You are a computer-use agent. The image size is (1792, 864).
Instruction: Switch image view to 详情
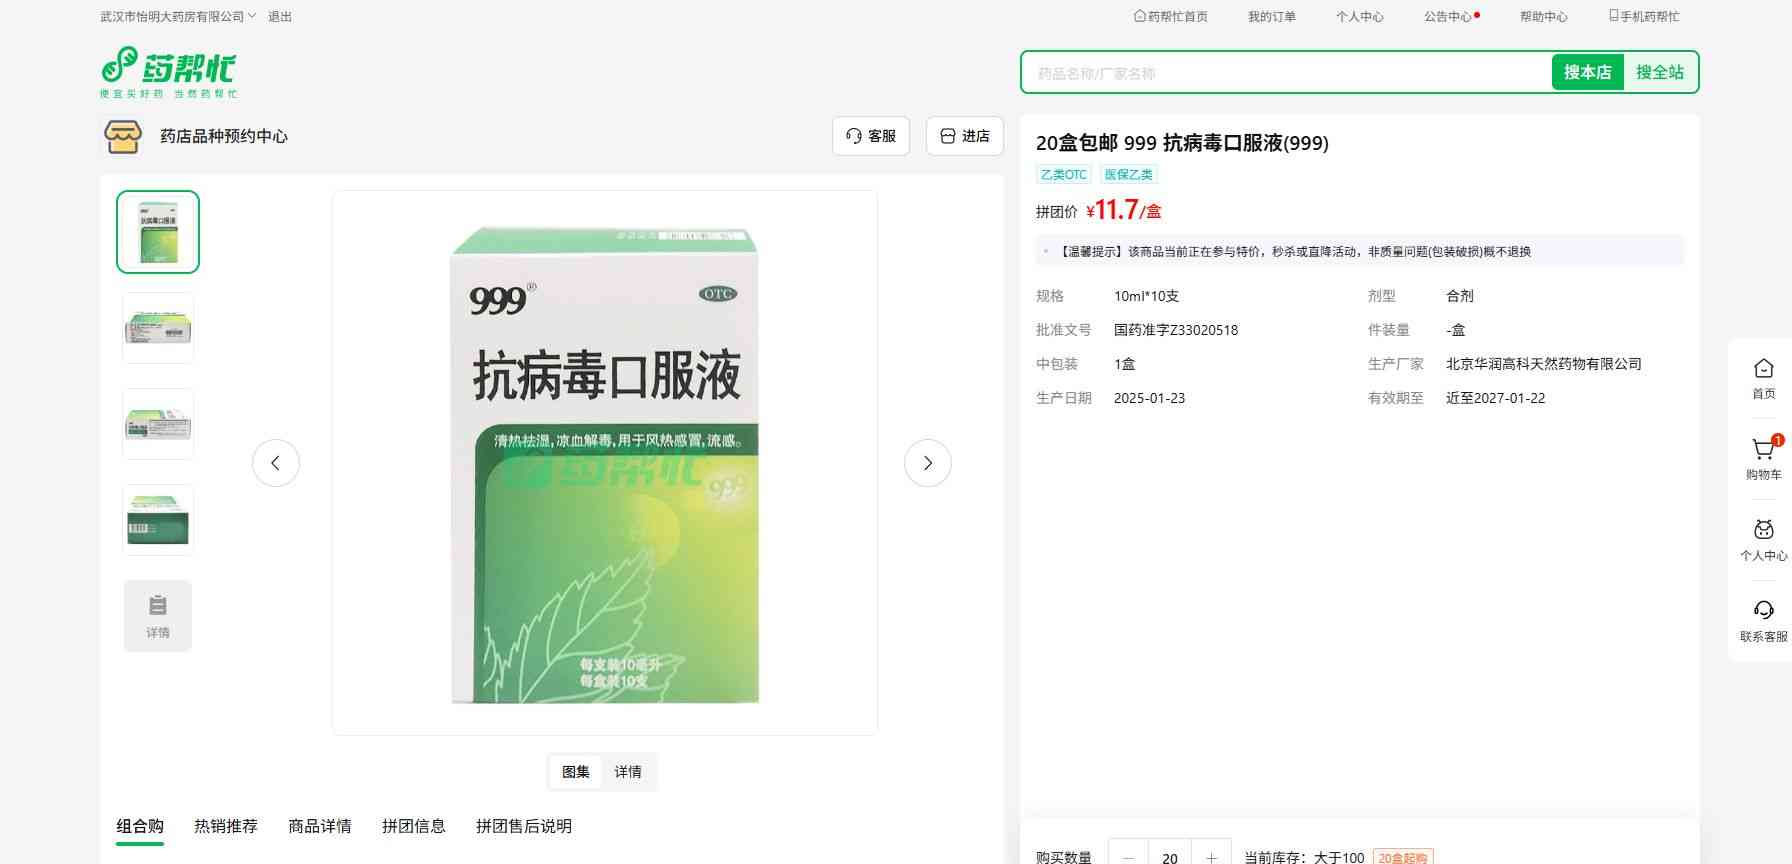(x=628, y=772)
